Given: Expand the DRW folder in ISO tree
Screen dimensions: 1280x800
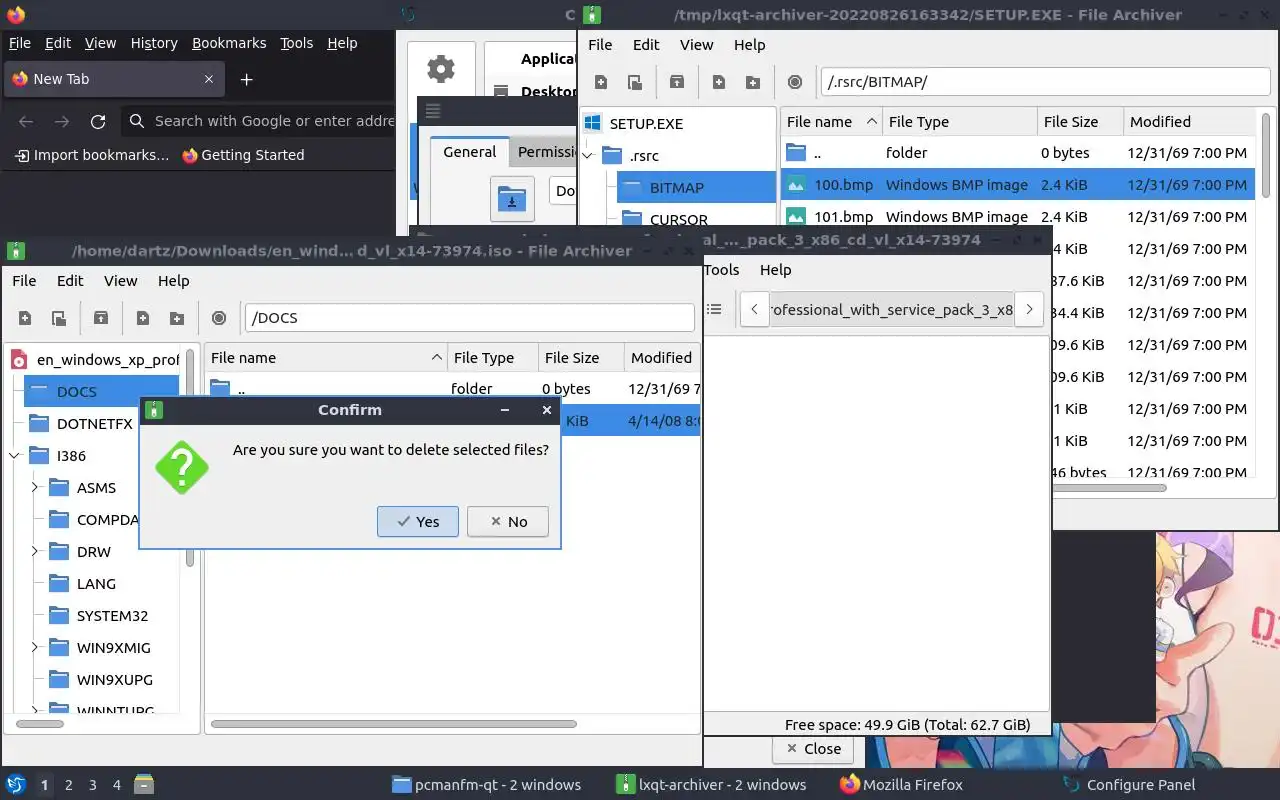Looking at the screenshot, I should [35, 552].
